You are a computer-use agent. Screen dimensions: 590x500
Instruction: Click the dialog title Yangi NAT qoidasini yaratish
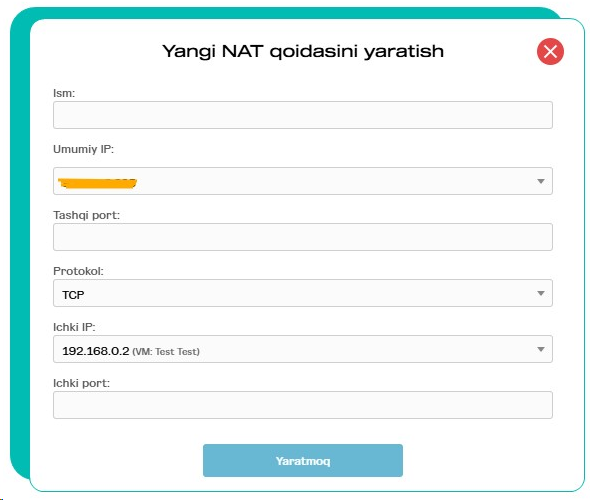pyautogui.click(x=303, y=52)
